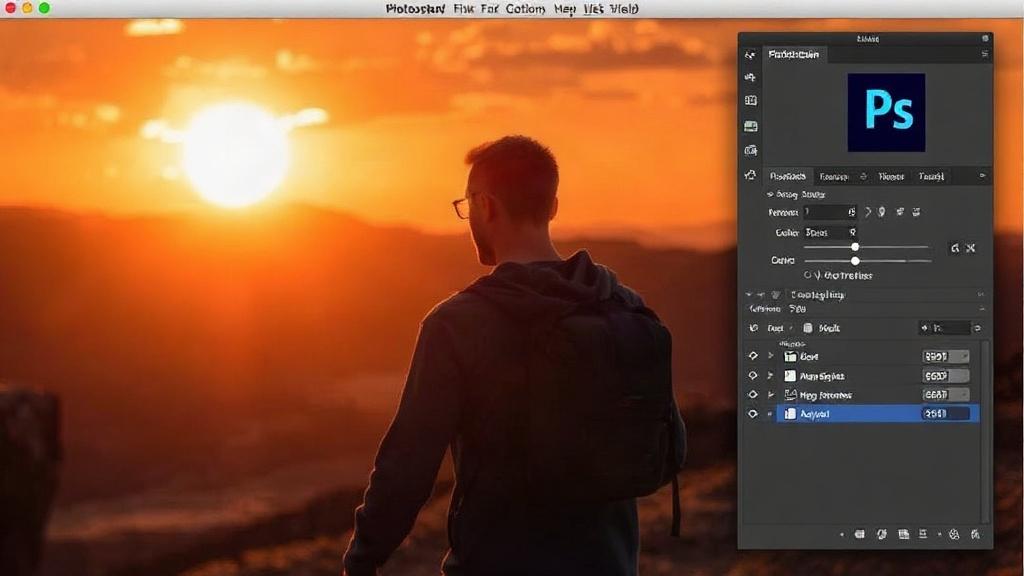Screen dimensions: 1024x576
Task: Open the opacity dropdown on the second layer row
Action: point(946,376)
